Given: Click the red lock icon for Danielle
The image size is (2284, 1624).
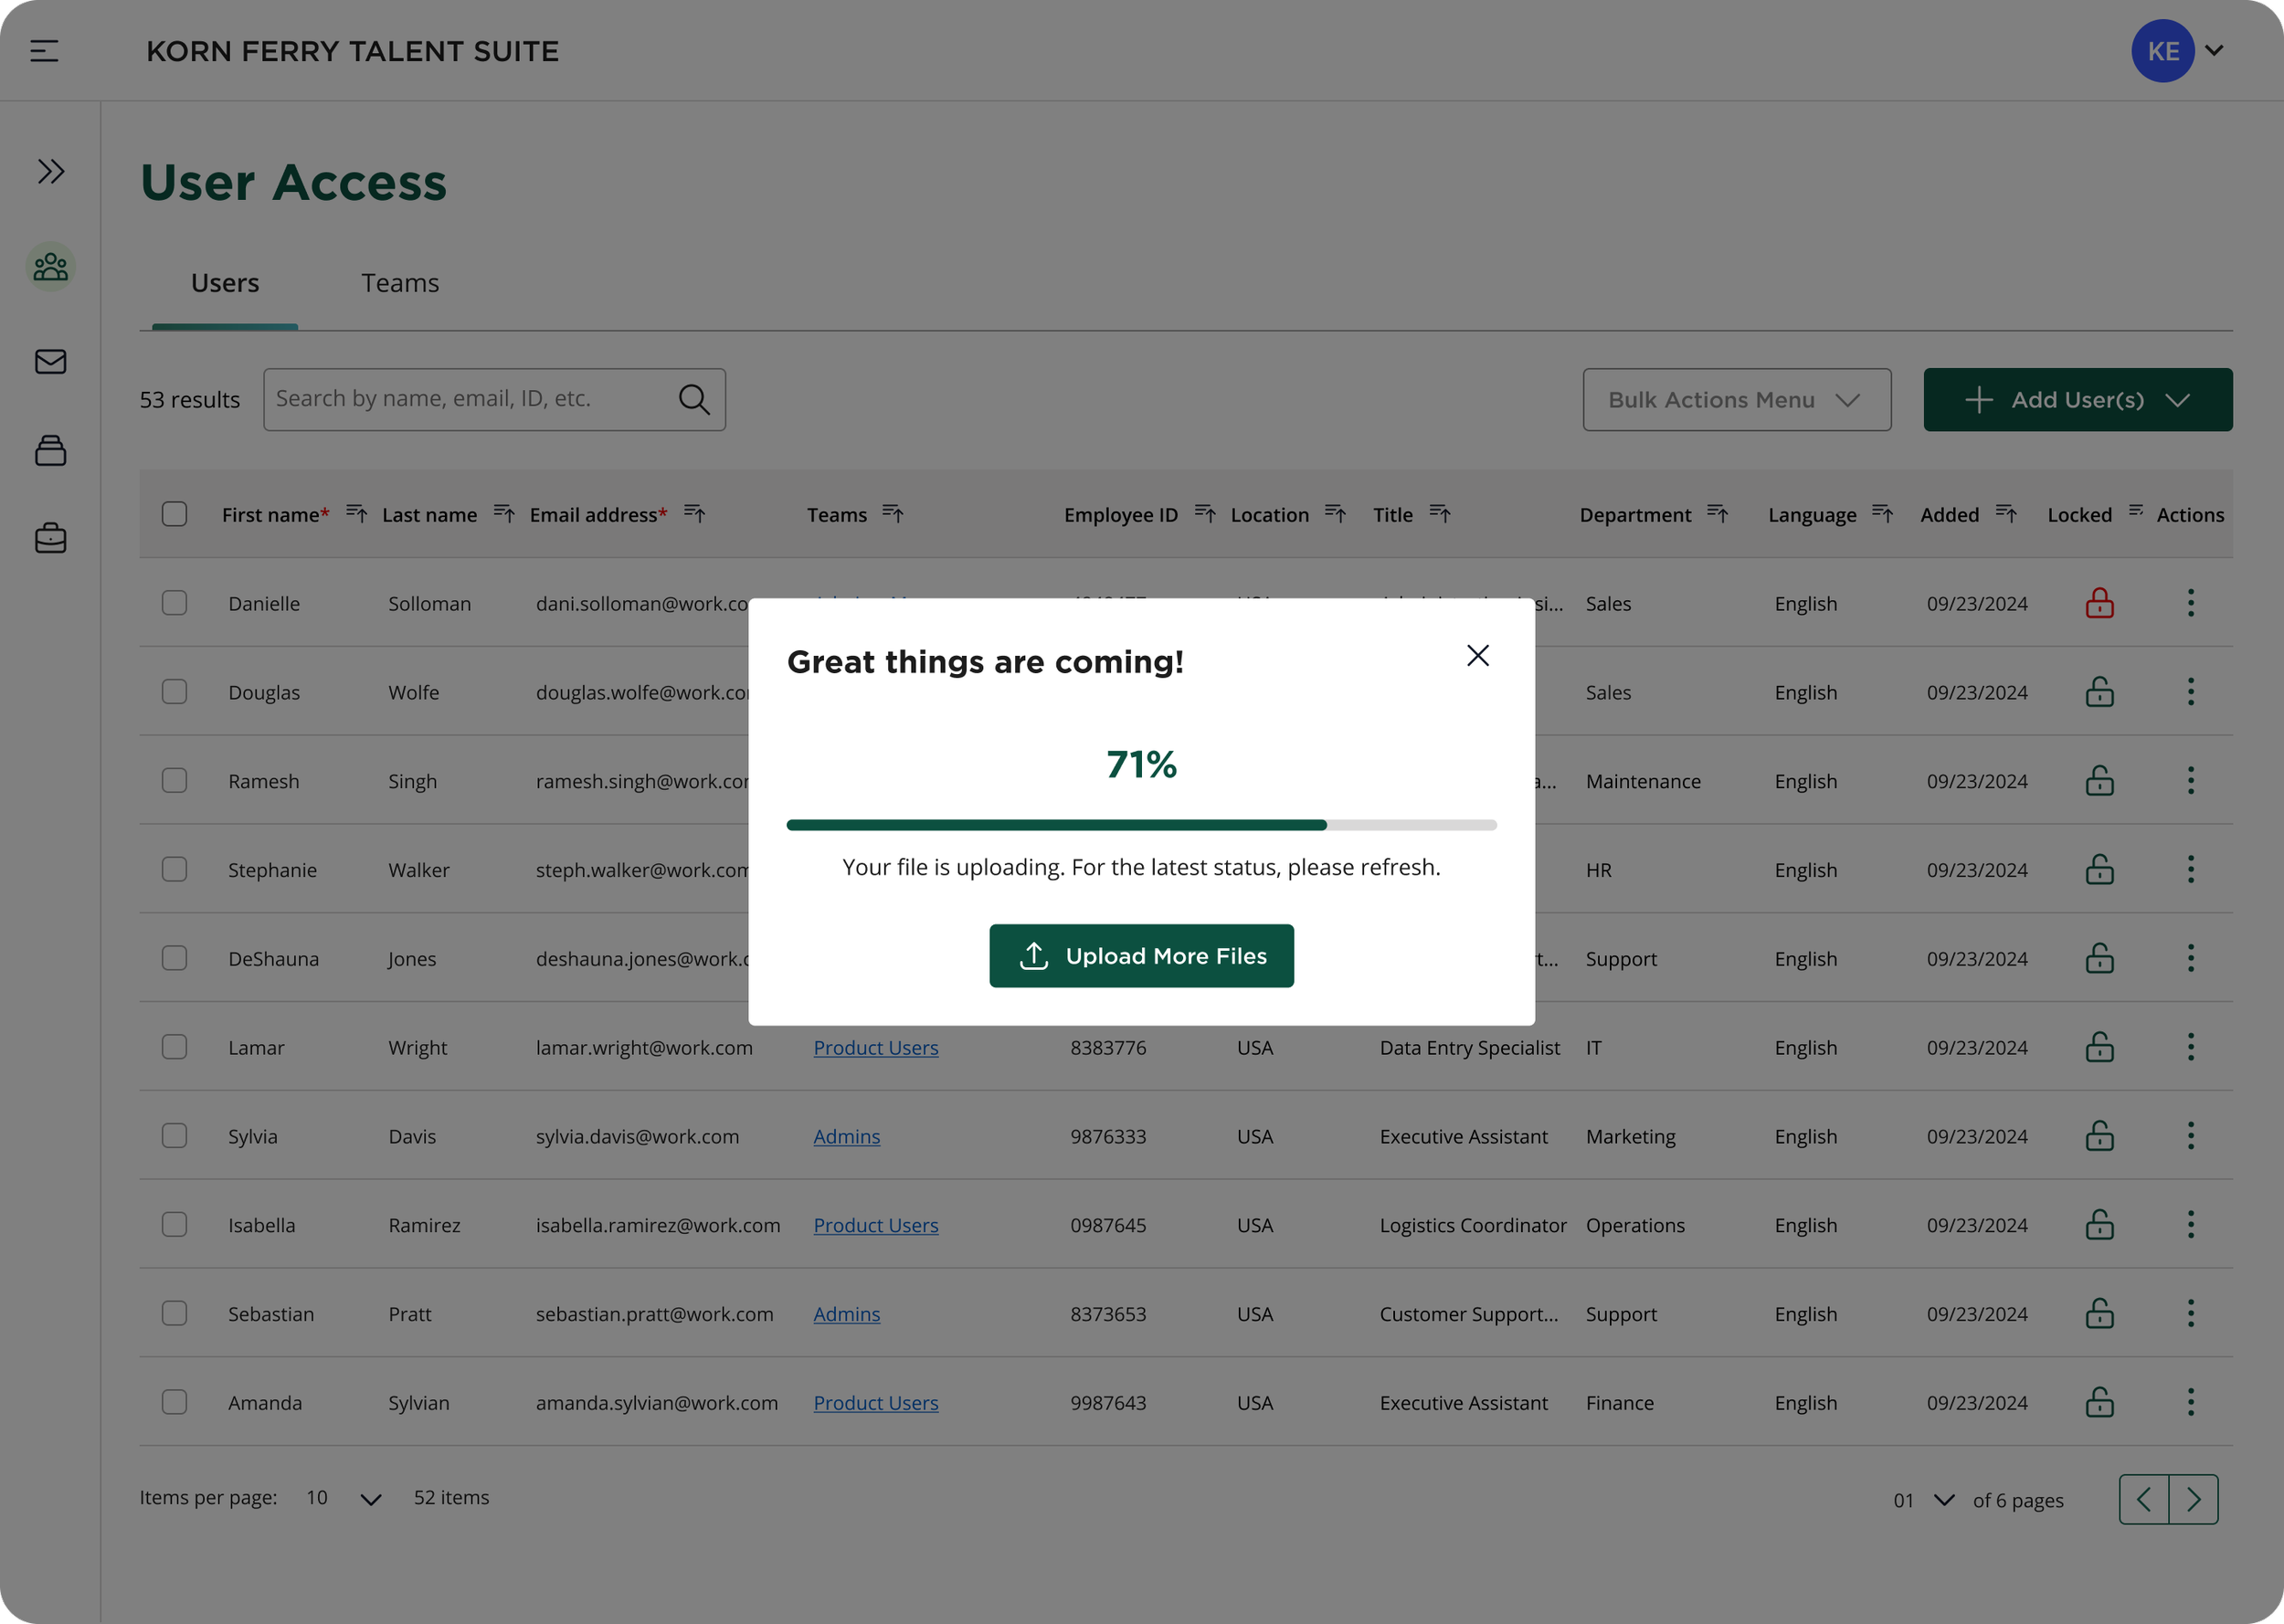Looking at the screenshot, I should tap(2099, 603).
